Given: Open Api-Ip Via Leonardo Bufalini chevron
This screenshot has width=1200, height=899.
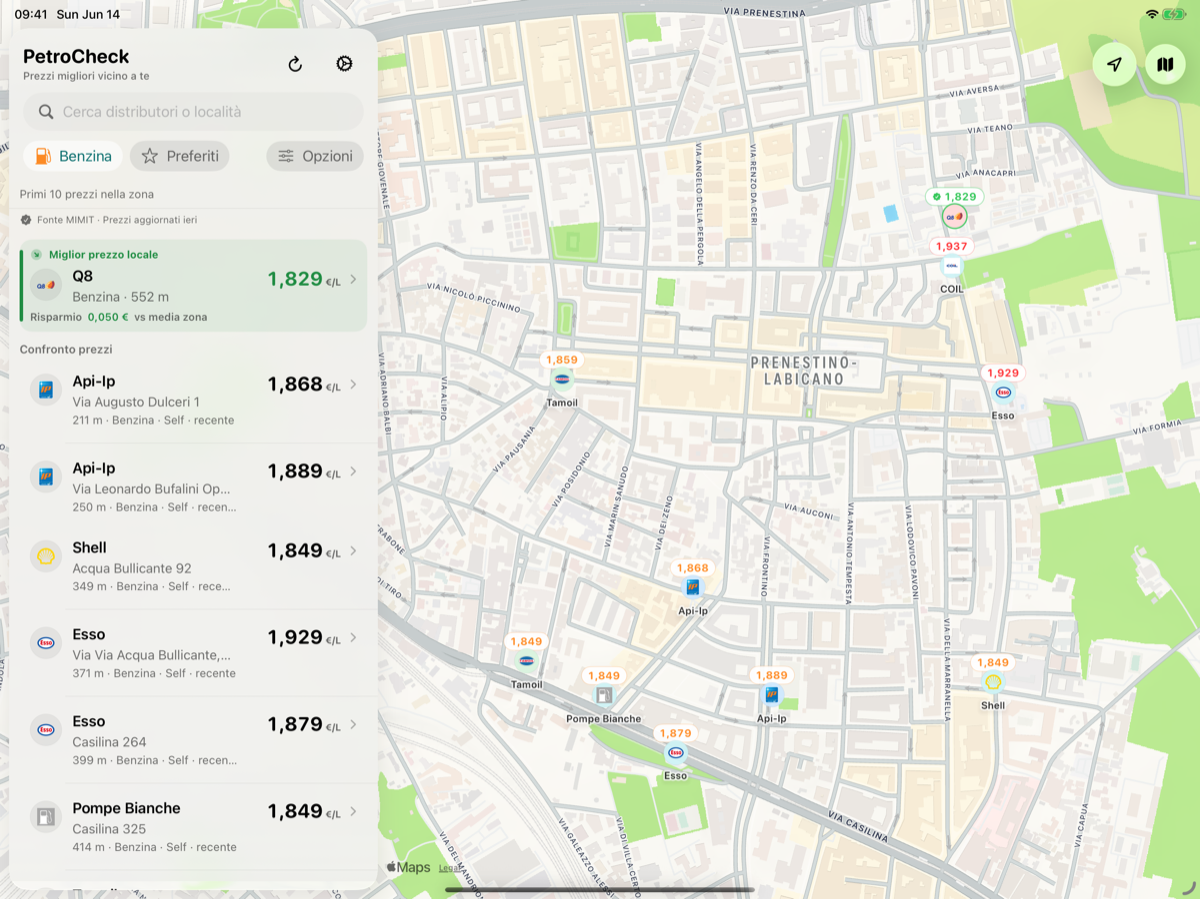Looking at the screenshot, I should pyautogui.click(x=353, y=471).
